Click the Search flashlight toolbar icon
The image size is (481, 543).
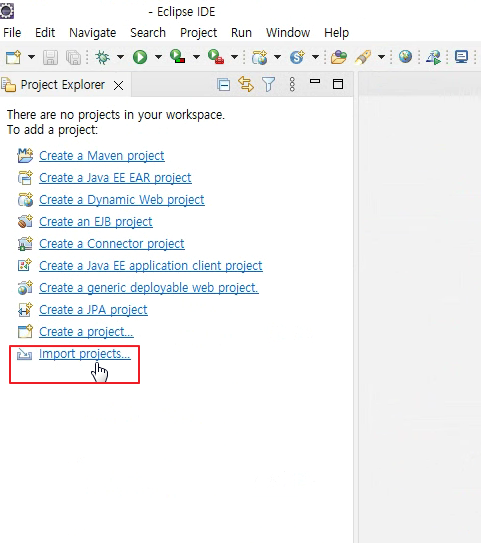[363, 57]
